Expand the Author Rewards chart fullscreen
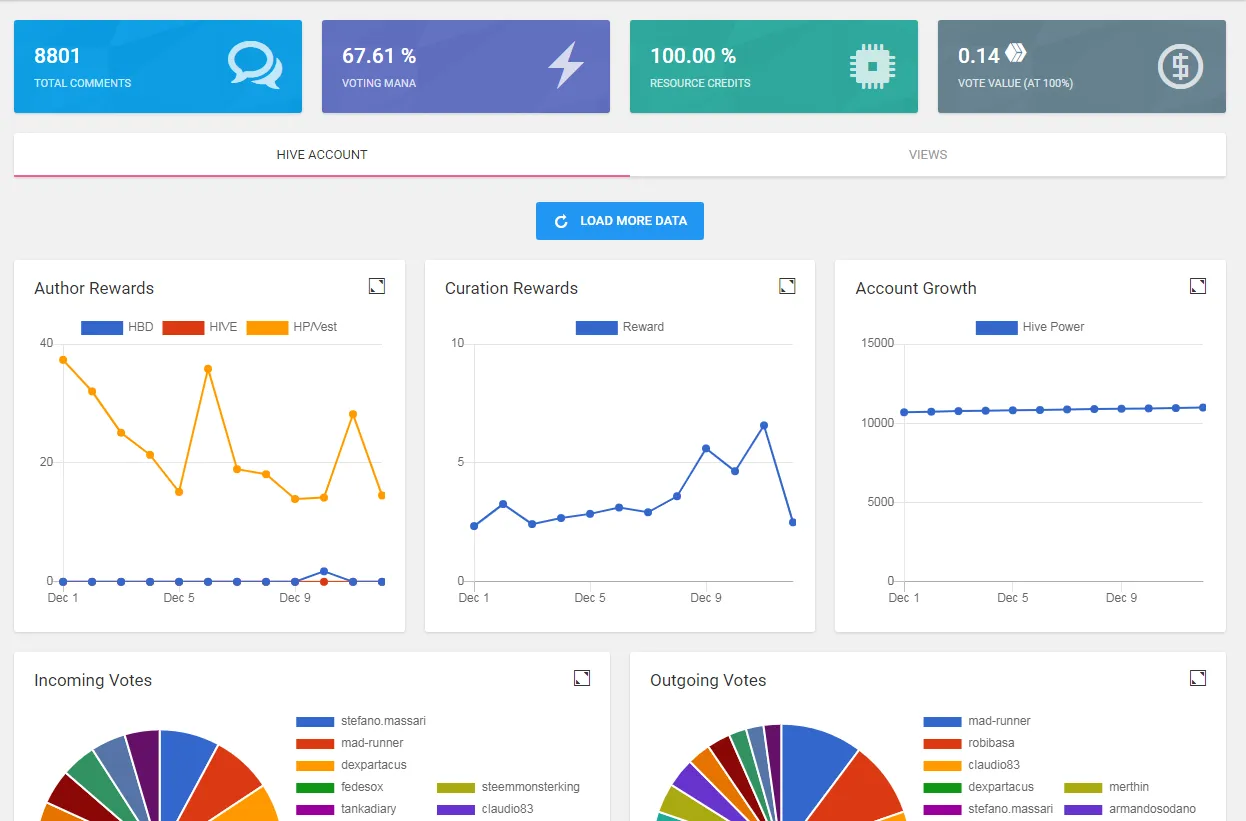 point(376,286)
